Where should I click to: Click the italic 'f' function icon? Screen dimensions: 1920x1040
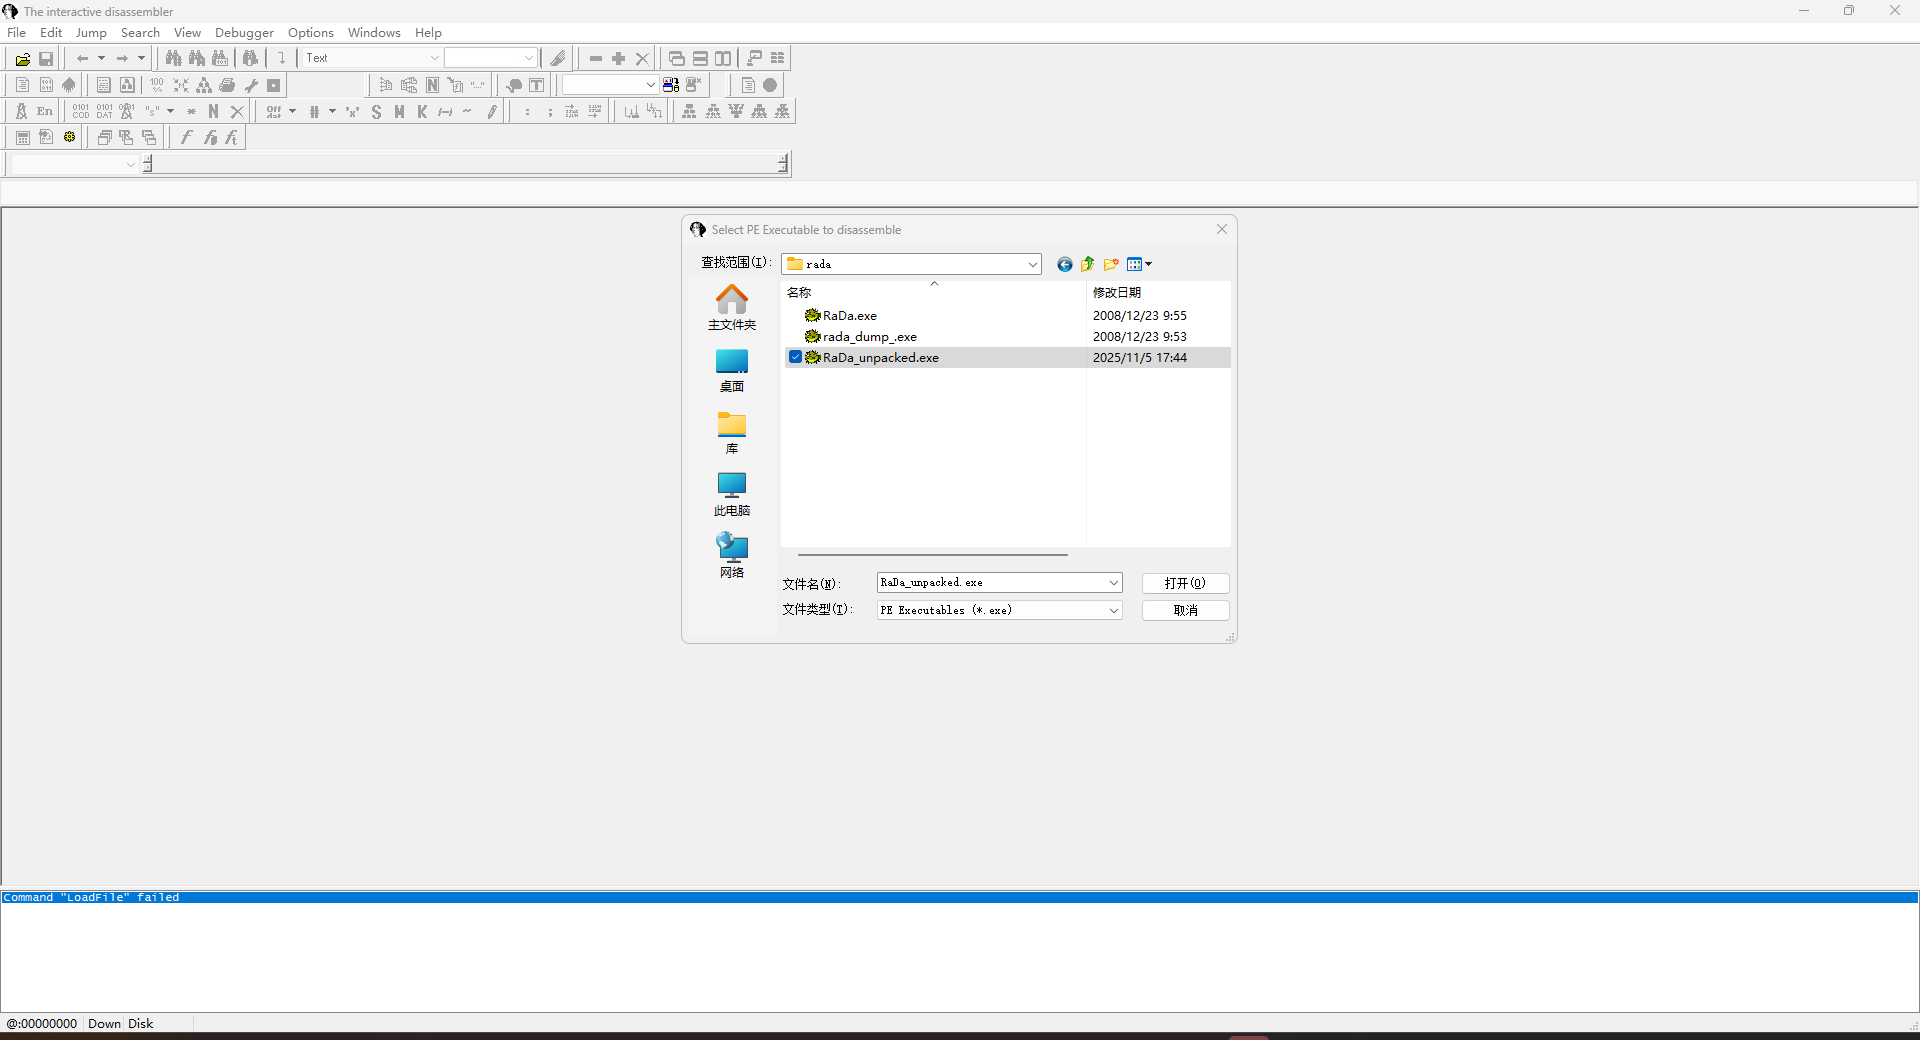point(186,138)
